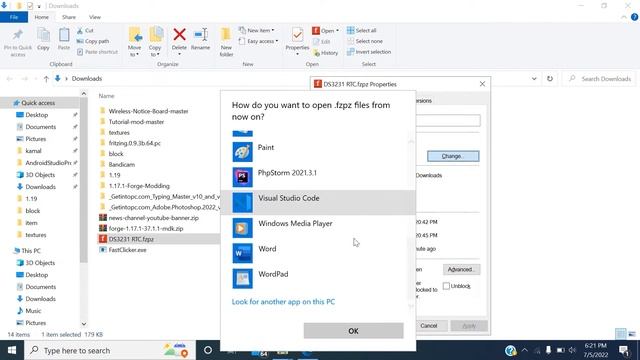The width and height of the screenshot is (640, 360).
Task: Click the Cortana circle taskbar icon
Action: tap(208, 350)
